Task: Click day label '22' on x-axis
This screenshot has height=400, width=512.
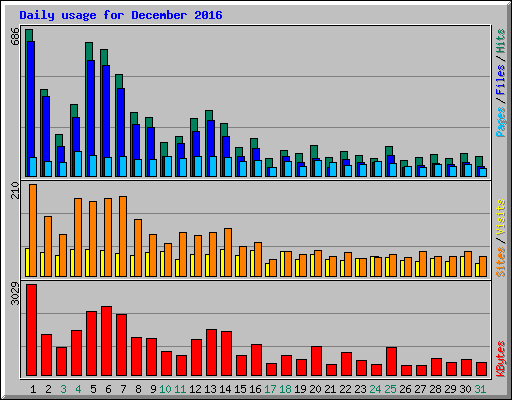Action: (x=345, y=389)
